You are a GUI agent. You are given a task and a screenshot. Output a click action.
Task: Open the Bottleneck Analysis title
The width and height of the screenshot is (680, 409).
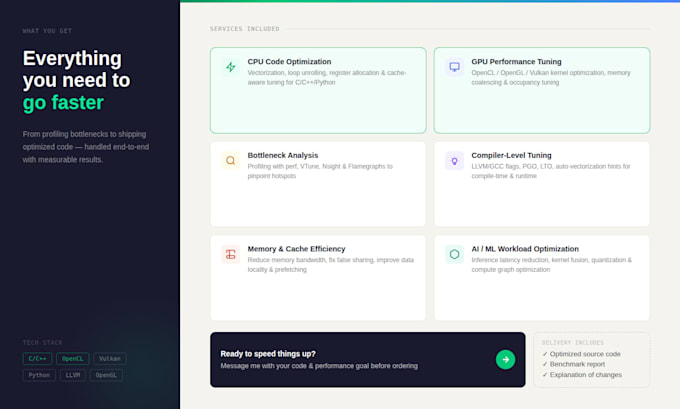283,155
